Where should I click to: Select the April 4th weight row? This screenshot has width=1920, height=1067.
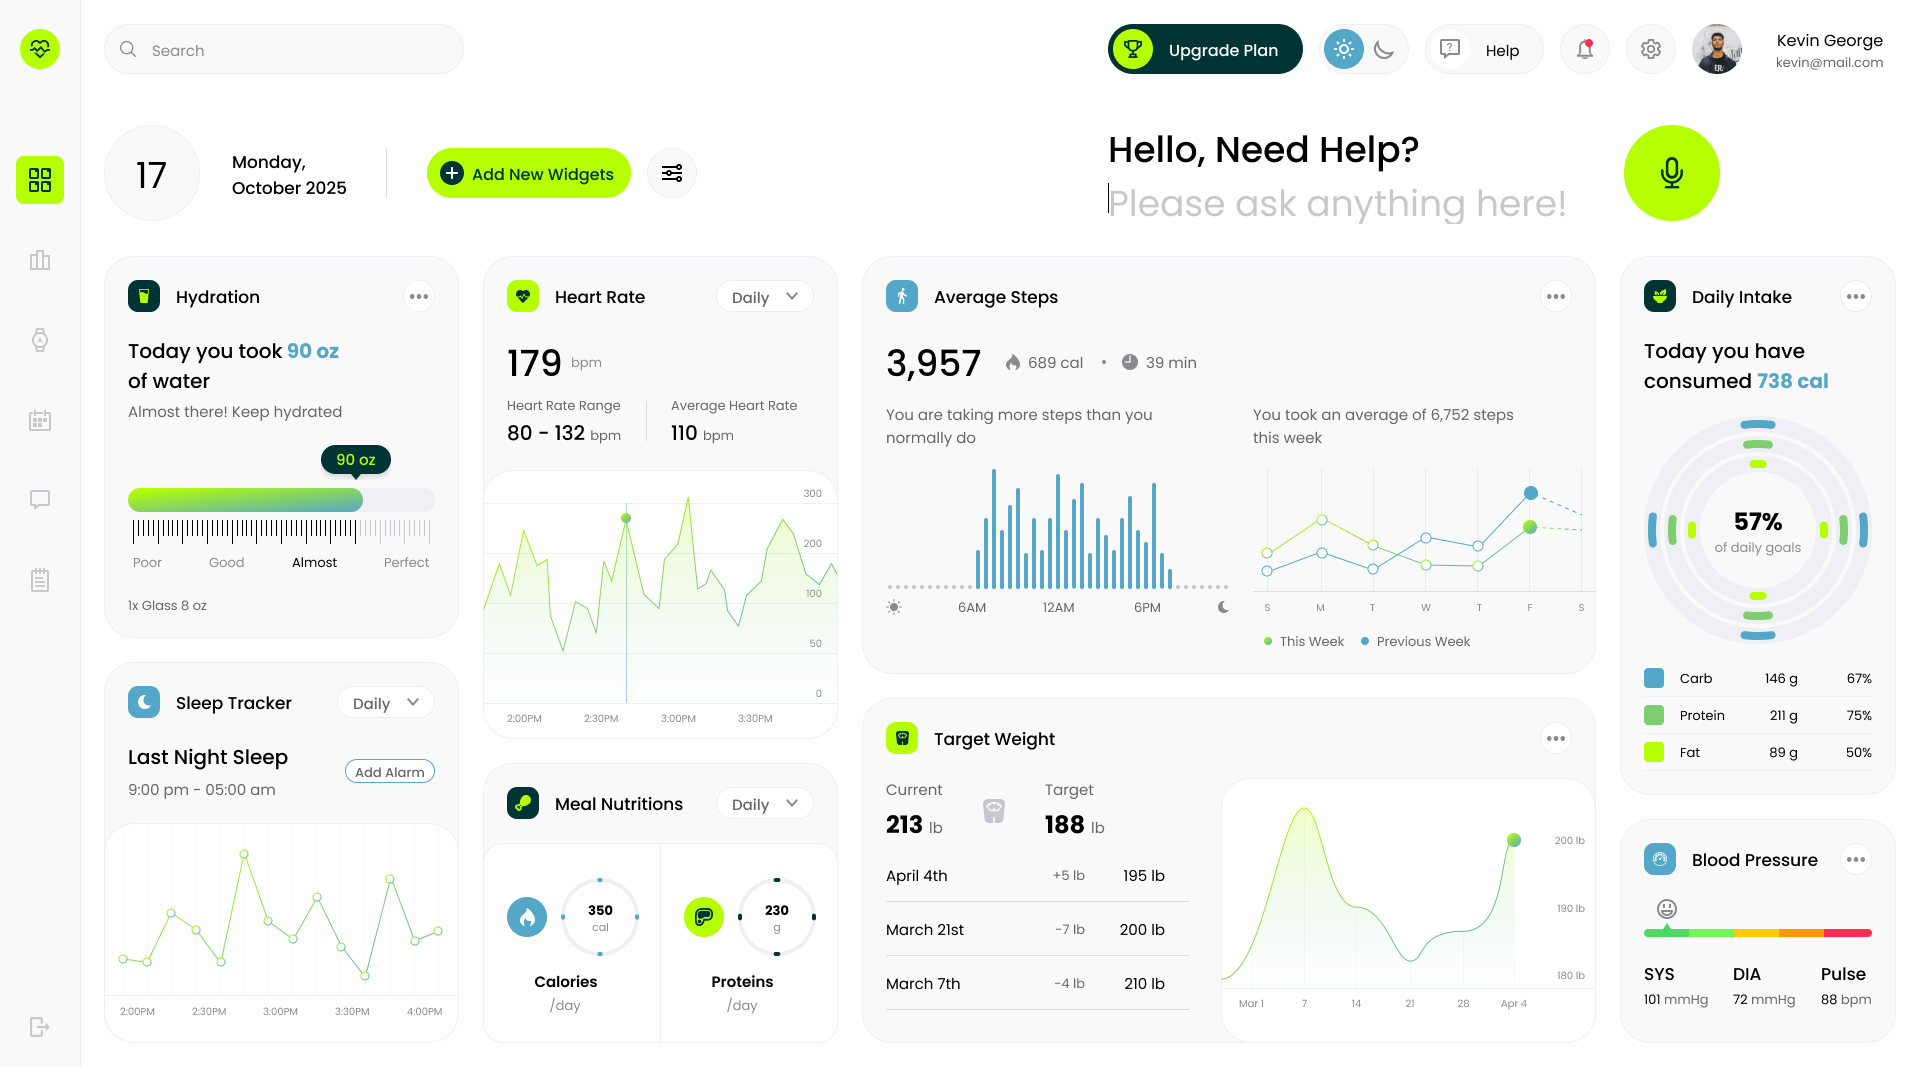[x=1037, y=875]
